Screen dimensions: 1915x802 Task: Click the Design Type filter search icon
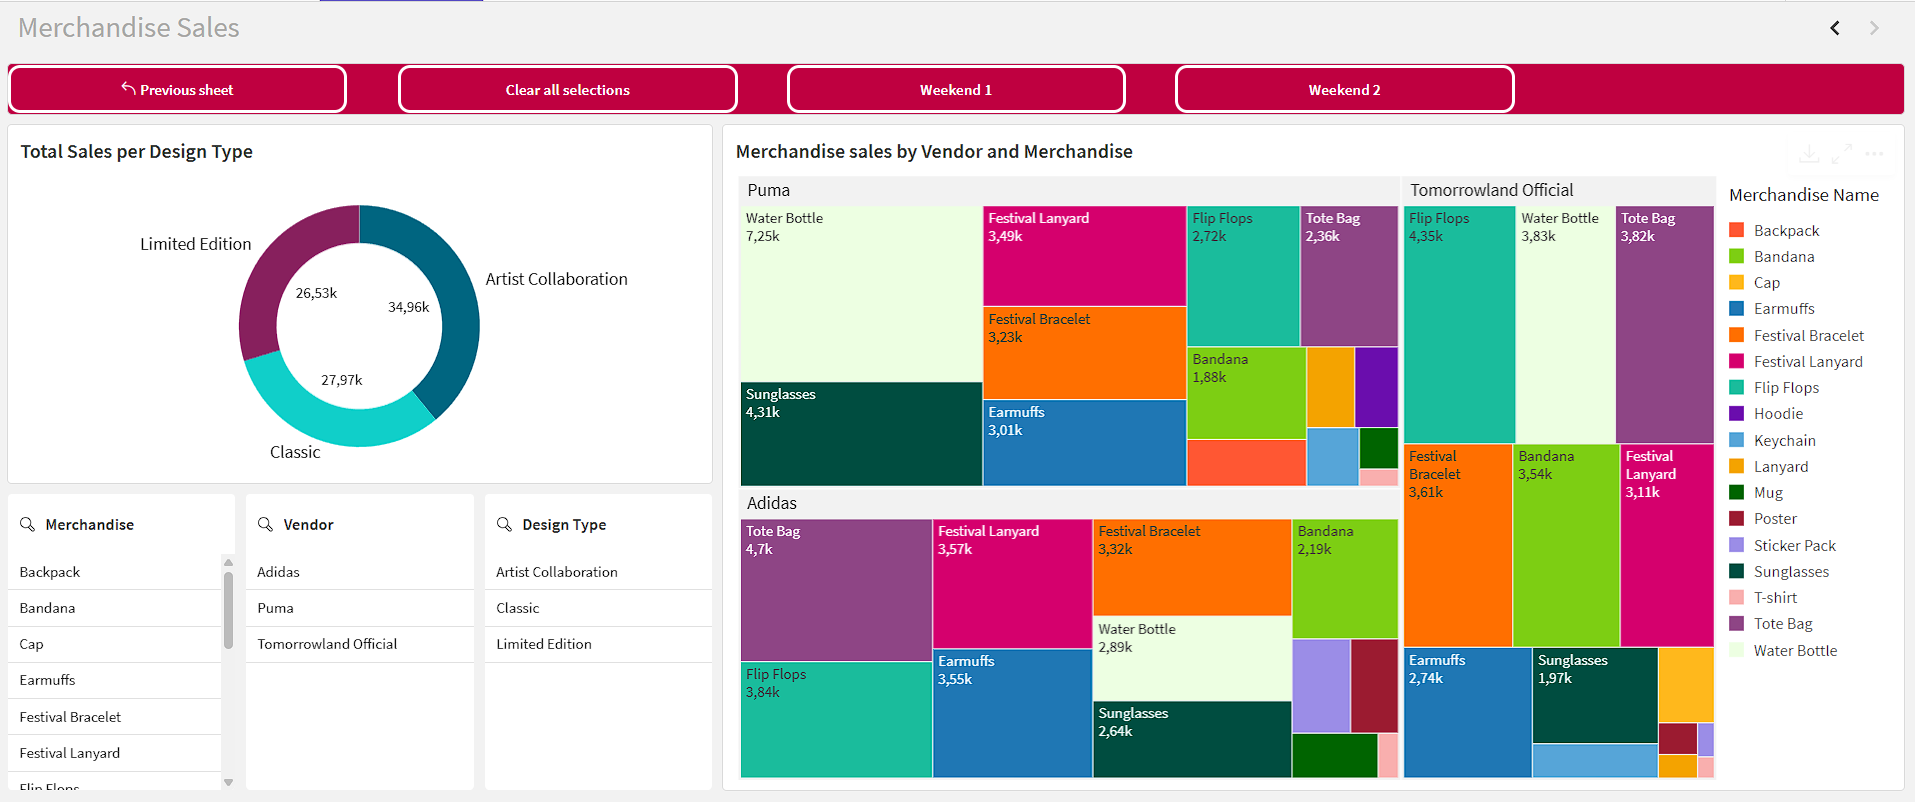504,524
